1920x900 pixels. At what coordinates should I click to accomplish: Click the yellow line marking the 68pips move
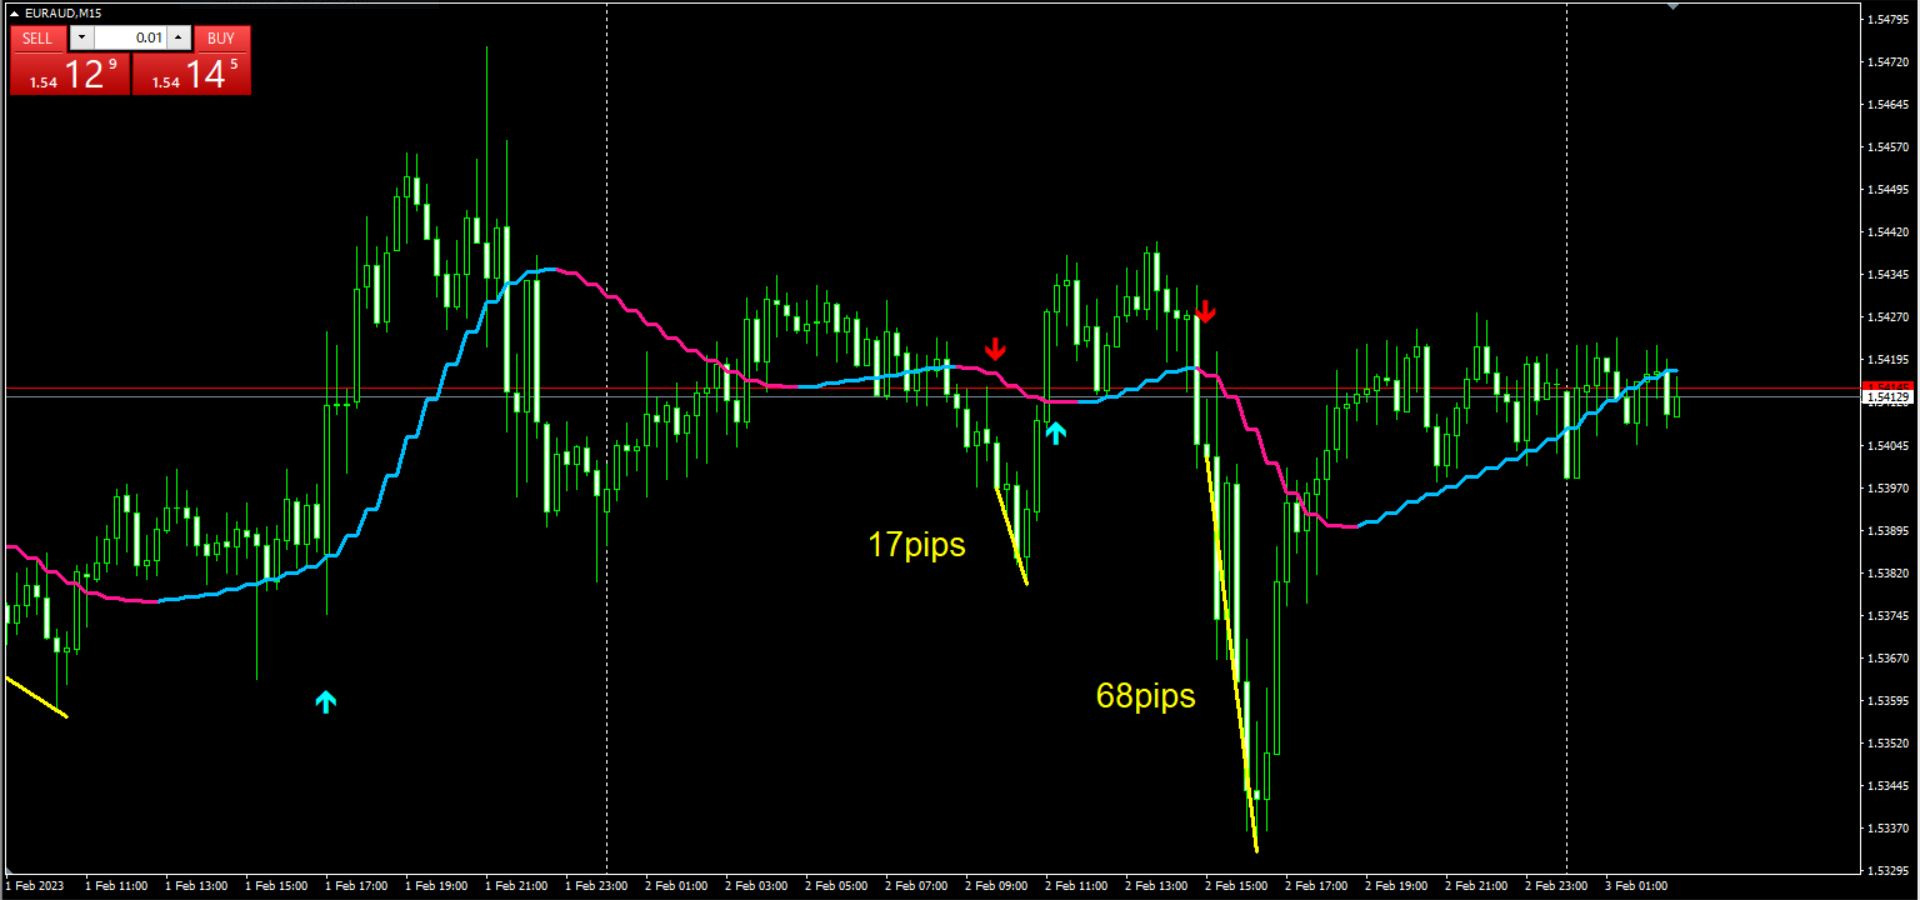[x=1230, y=650]
